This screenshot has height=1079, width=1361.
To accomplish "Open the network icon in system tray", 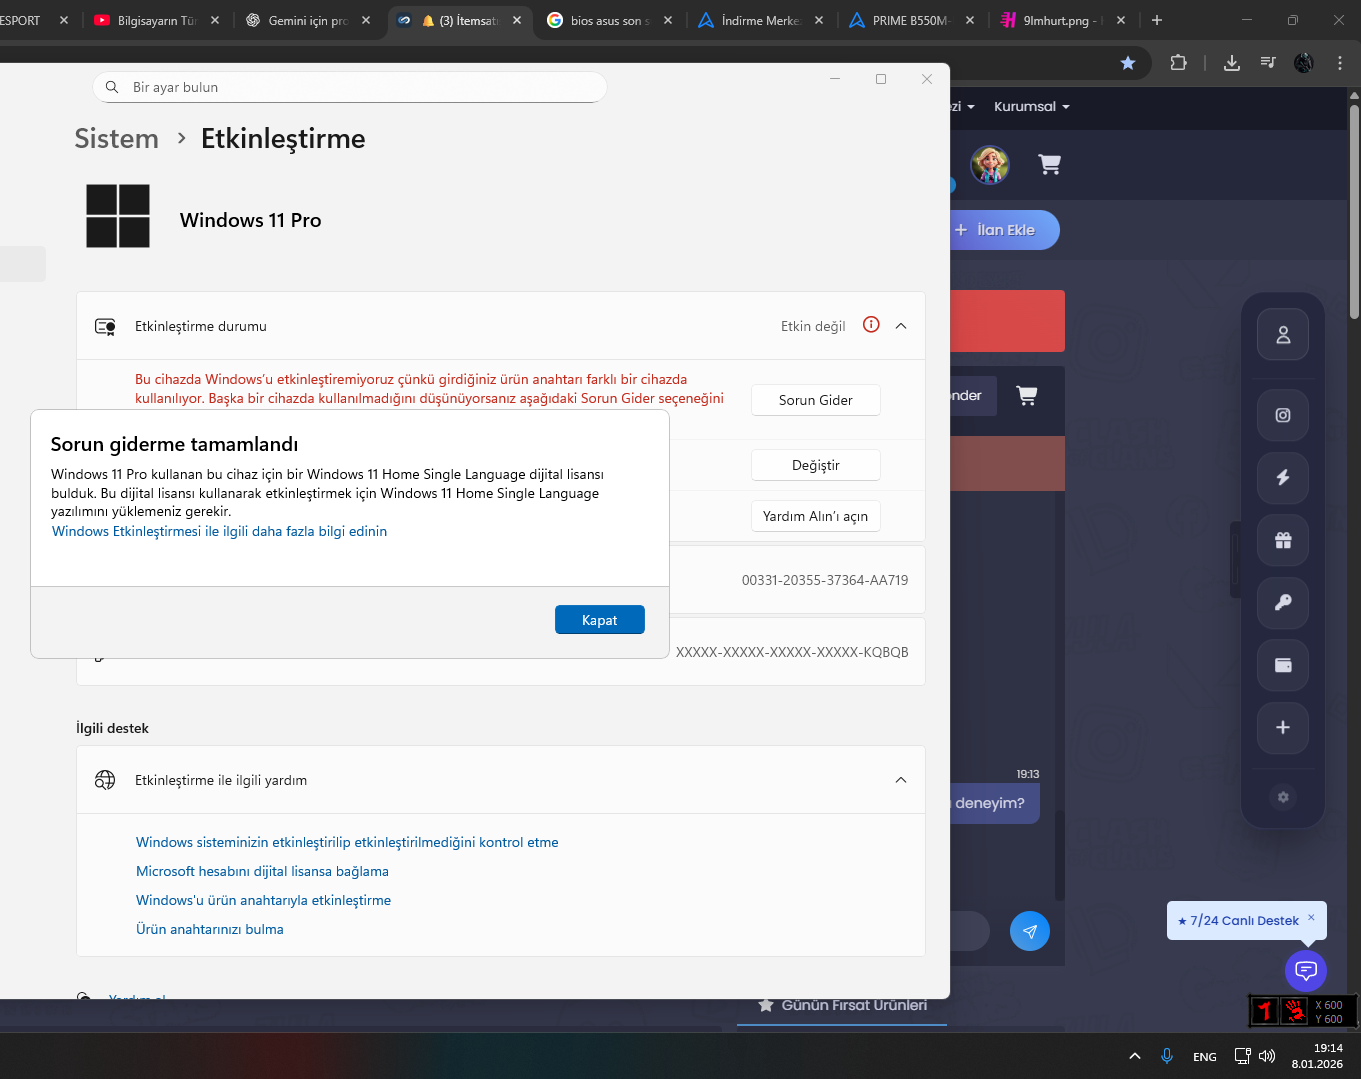I will pos(1243,1056).
